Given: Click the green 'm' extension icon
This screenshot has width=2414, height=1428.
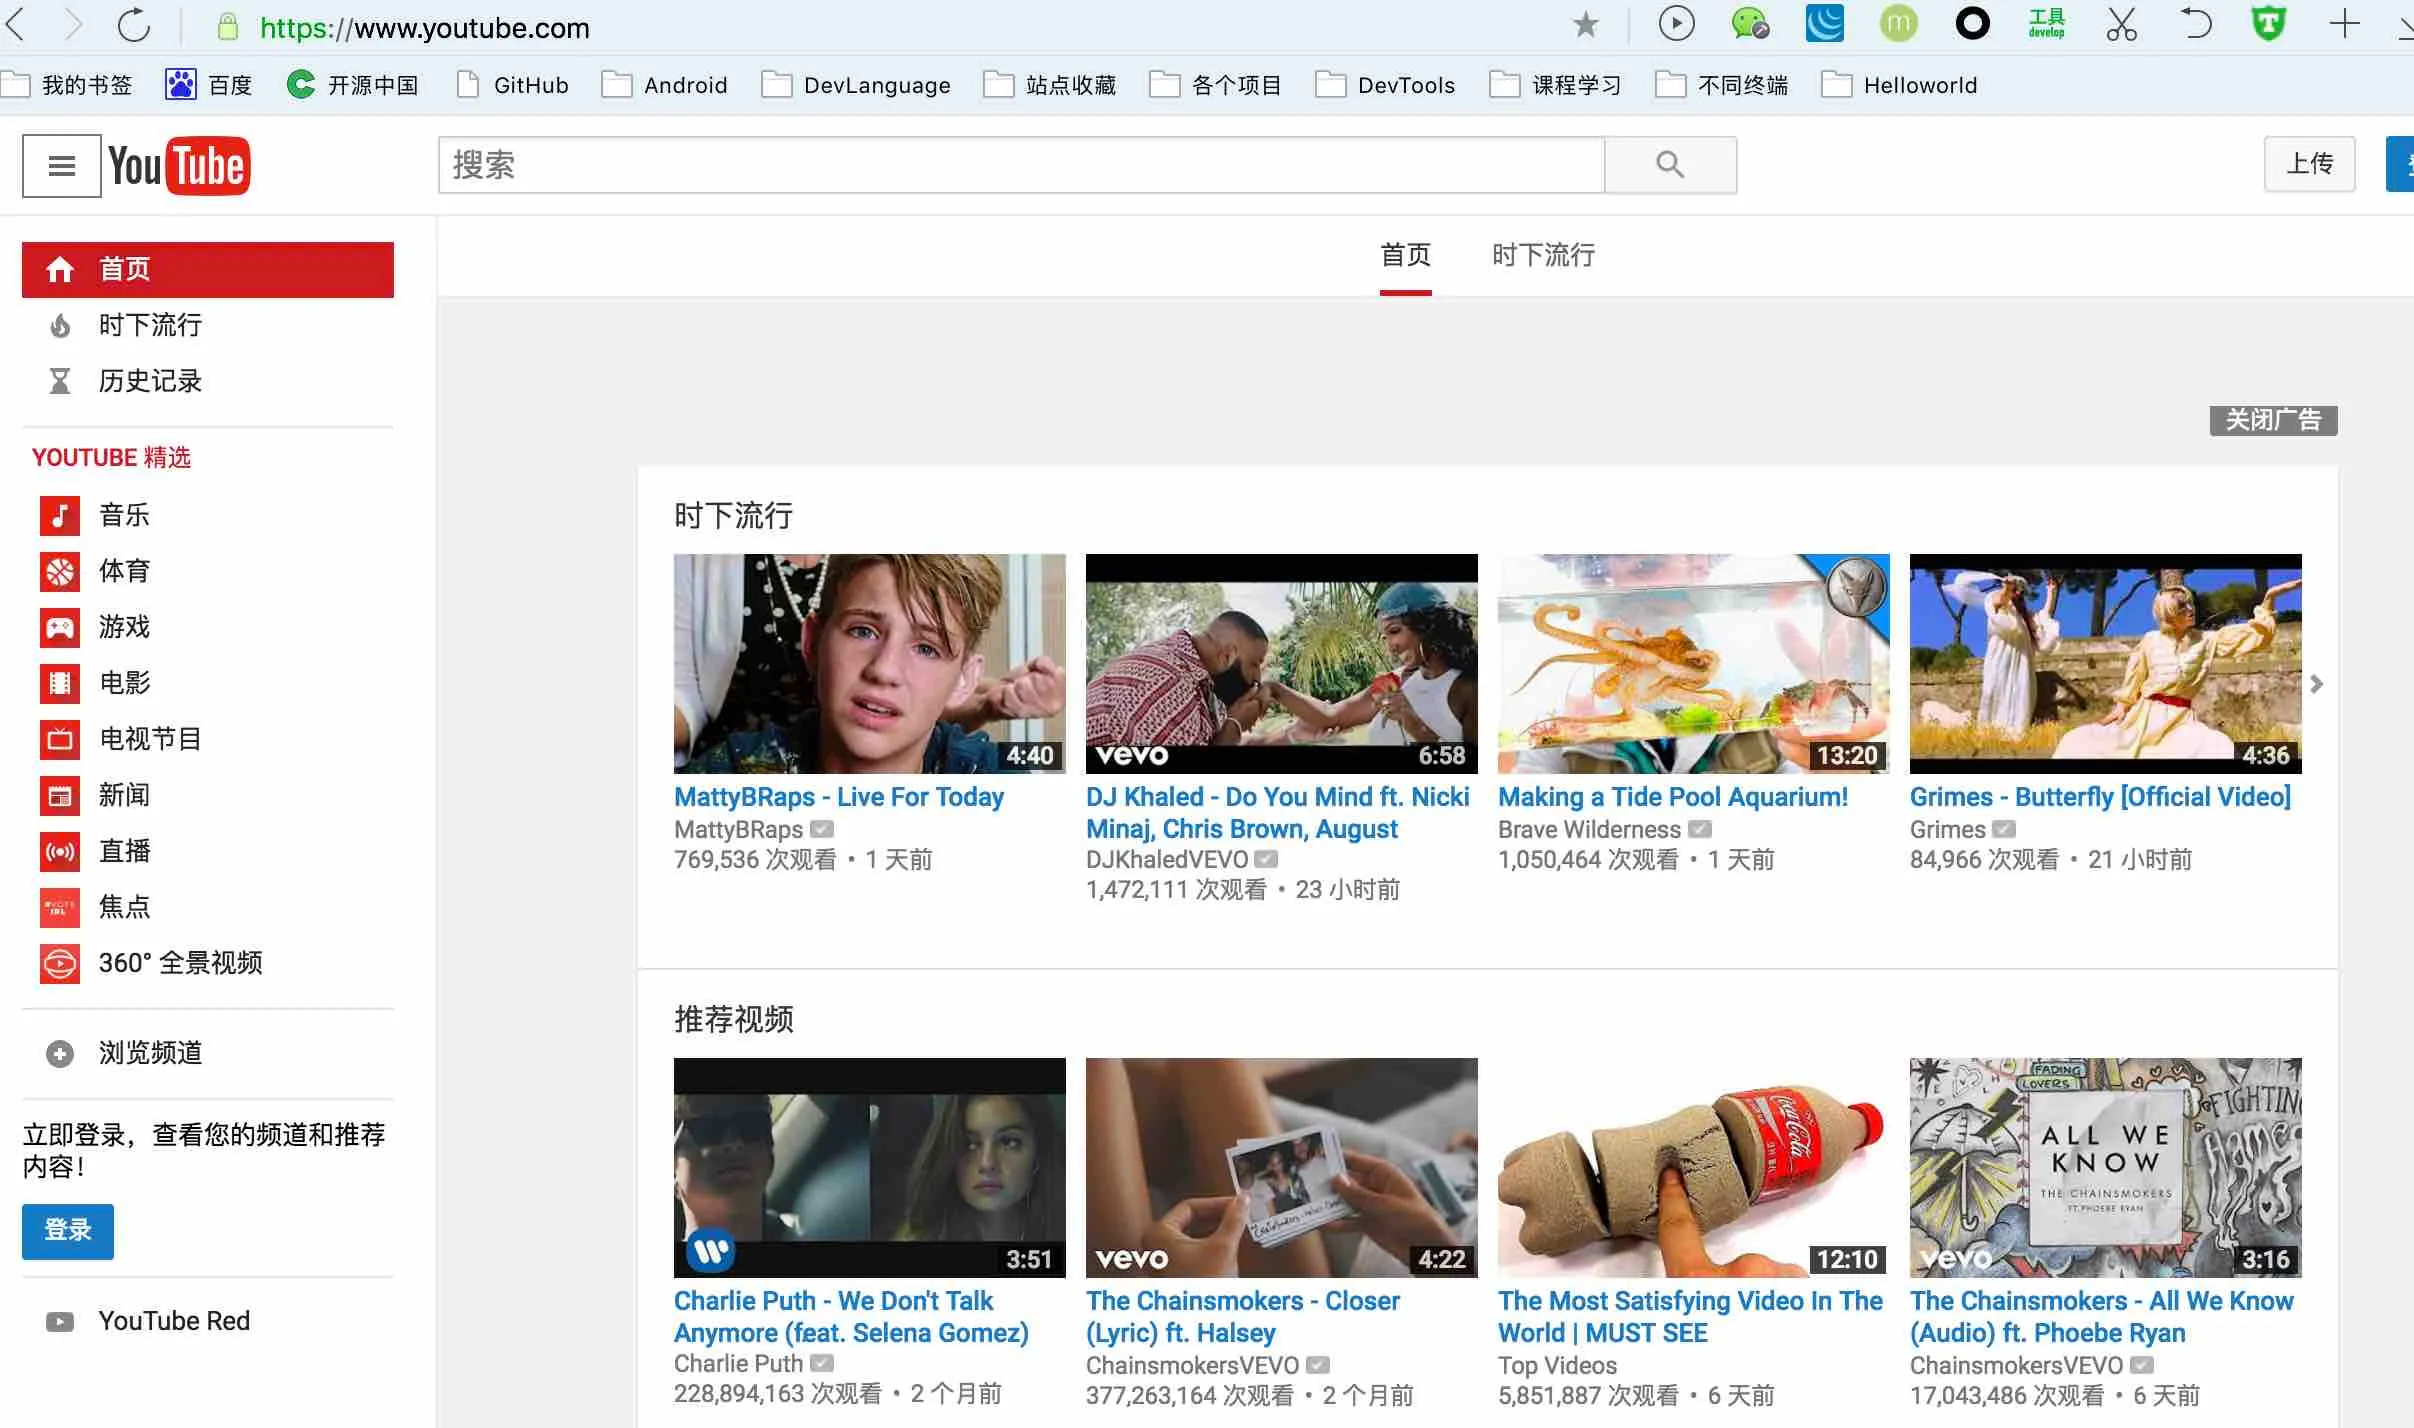Looking at the screenshot, I should pos(1898,23).
